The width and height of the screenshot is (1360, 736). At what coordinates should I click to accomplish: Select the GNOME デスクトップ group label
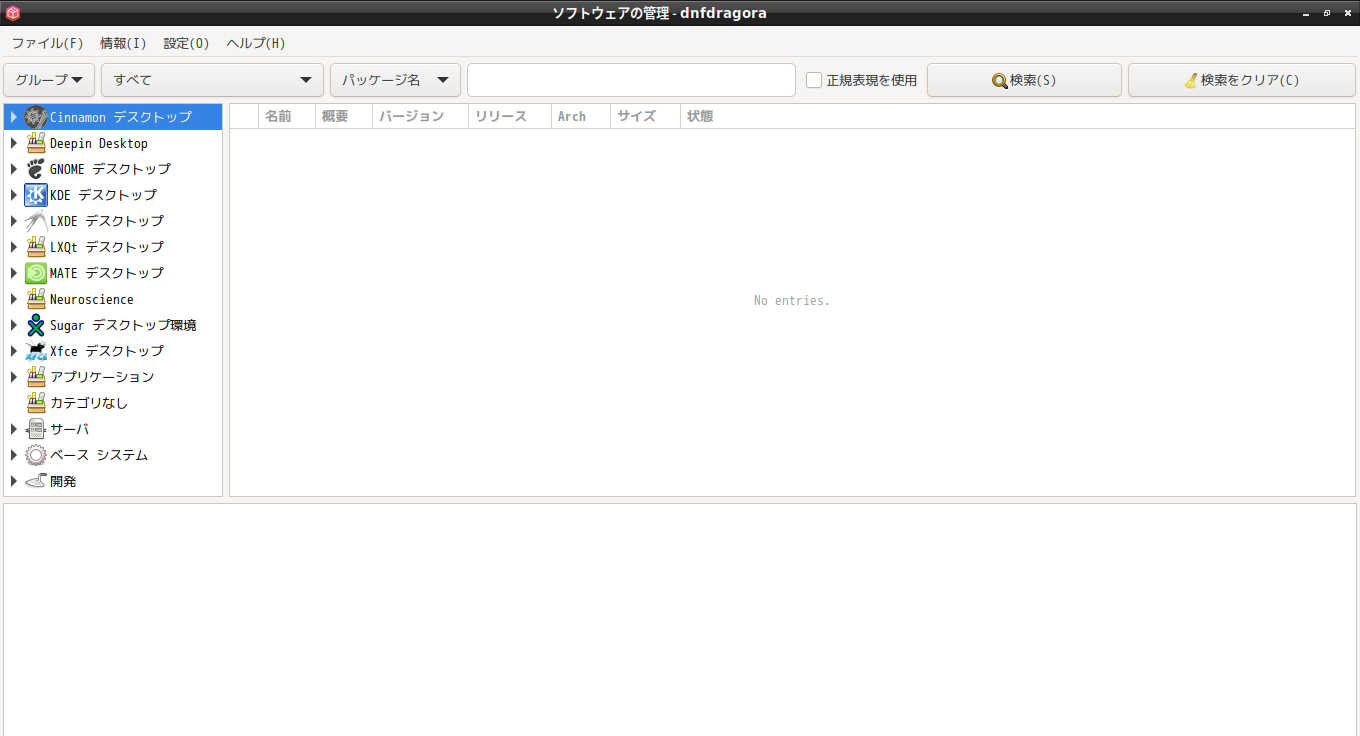[x=110, y=169]
